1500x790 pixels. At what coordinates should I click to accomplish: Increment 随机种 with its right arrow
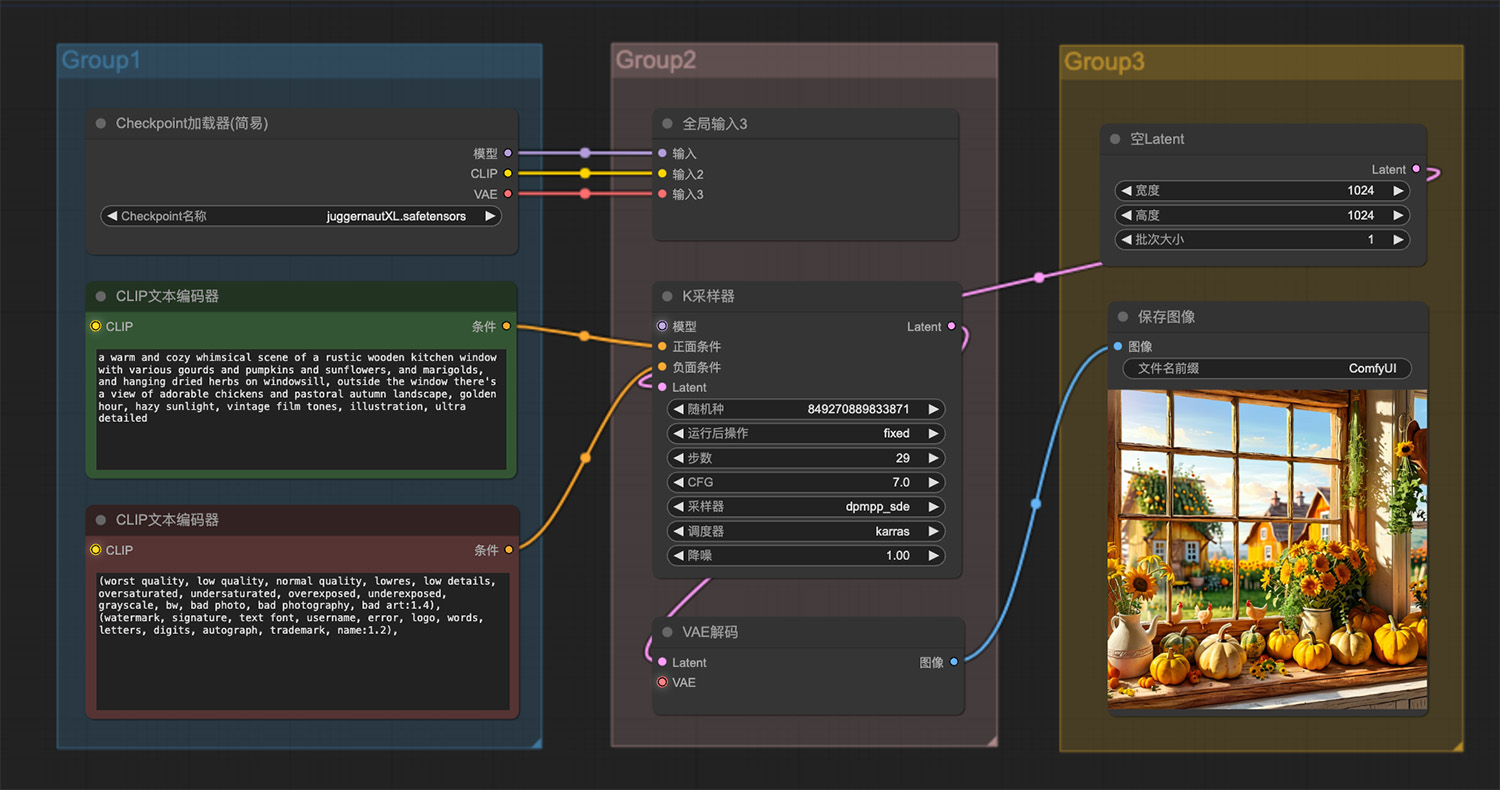click(x=933, y=409)
